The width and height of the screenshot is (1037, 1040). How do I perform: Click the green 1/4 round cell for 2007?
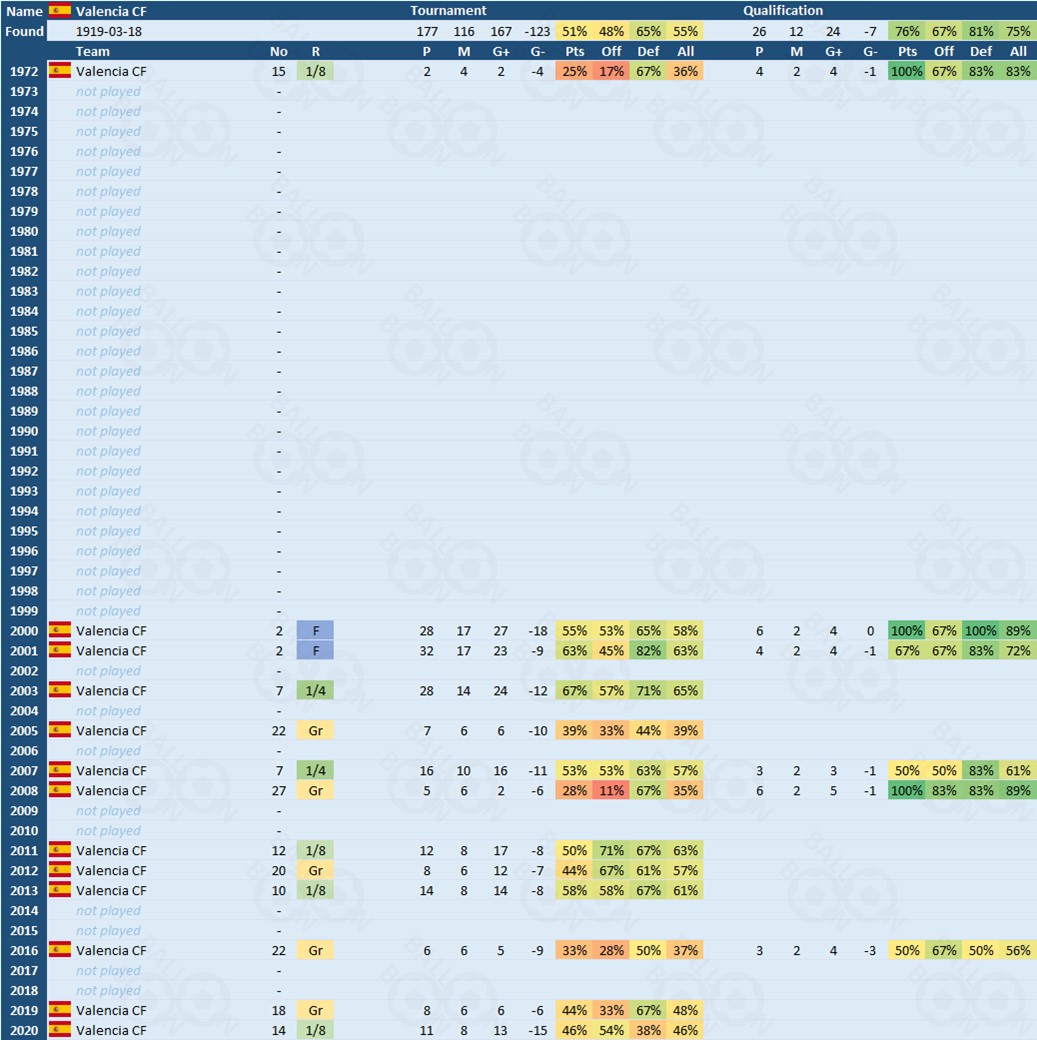click(315, 771)
